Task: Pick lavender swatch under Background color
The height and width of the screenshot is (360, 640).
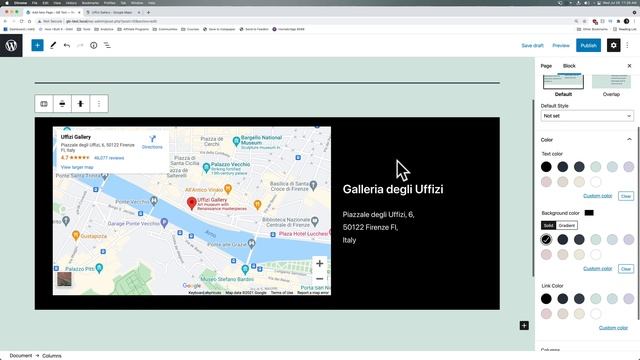Action: [x=629, y=239]
